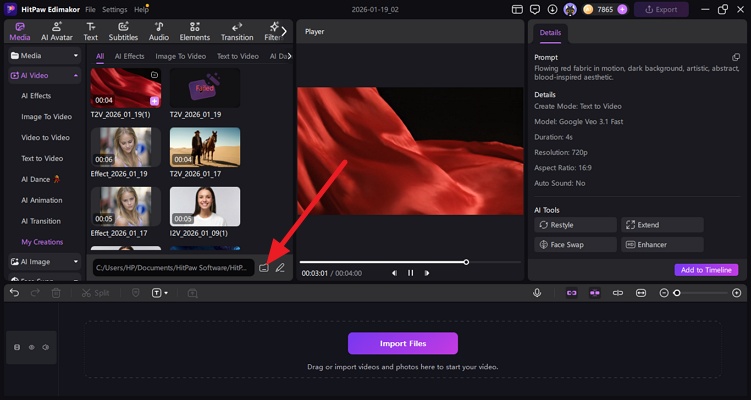Zoom out the timeline with minus icon

point(664,293)
